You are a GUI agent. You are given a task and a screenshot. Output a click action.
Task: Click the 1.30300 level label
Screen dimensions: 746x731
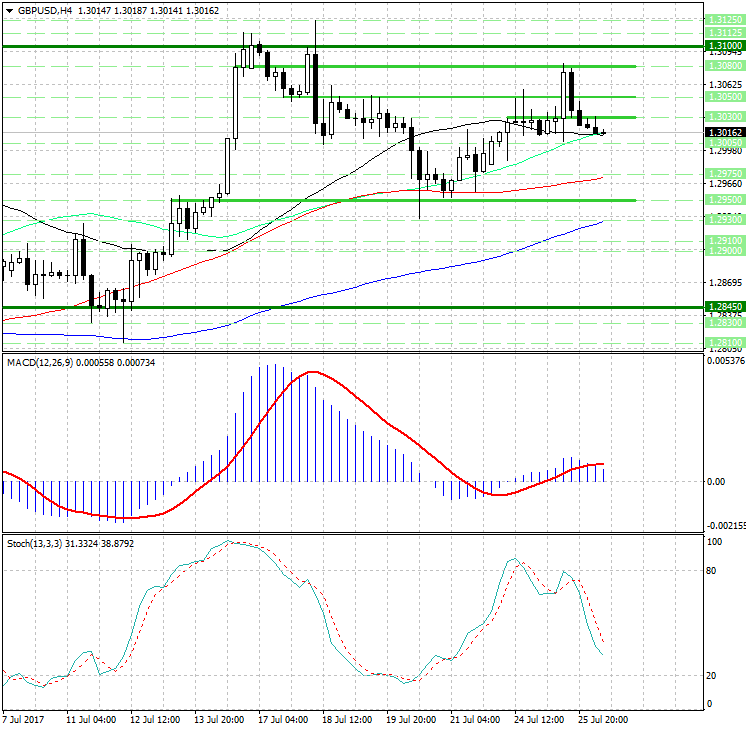click(x=723, y=117)
